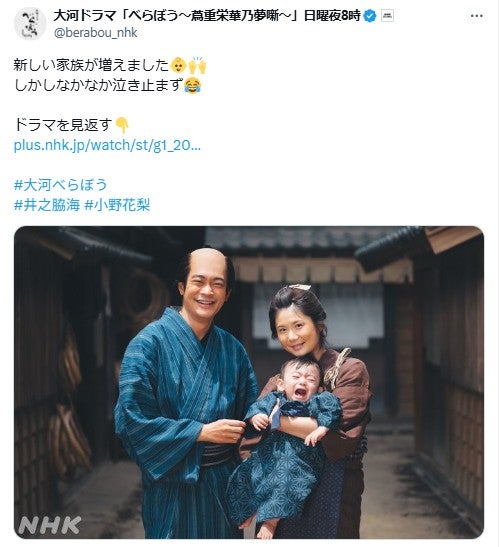Click the pointing-down hand emoji
Image resolution: width=500 pixels, height=547 pixels.
pos(122,125)
